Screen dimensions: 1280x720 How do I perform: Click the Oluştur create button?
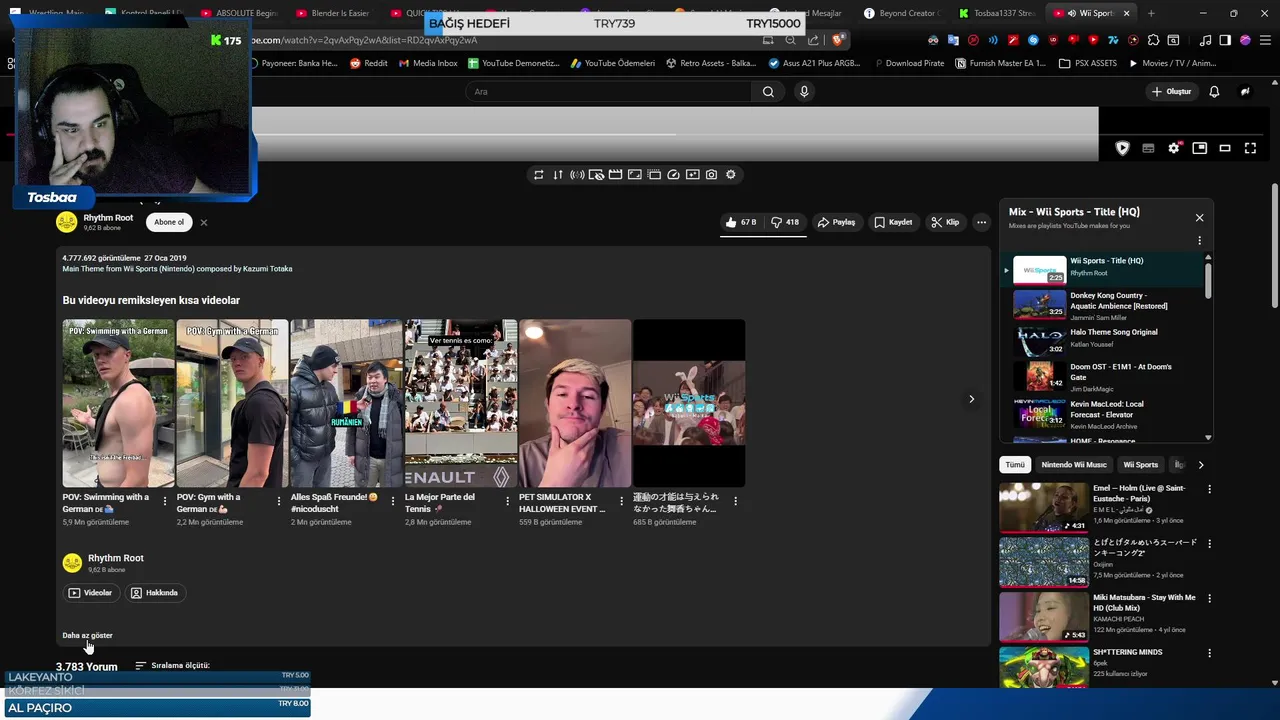click(x=1172, y=91)
